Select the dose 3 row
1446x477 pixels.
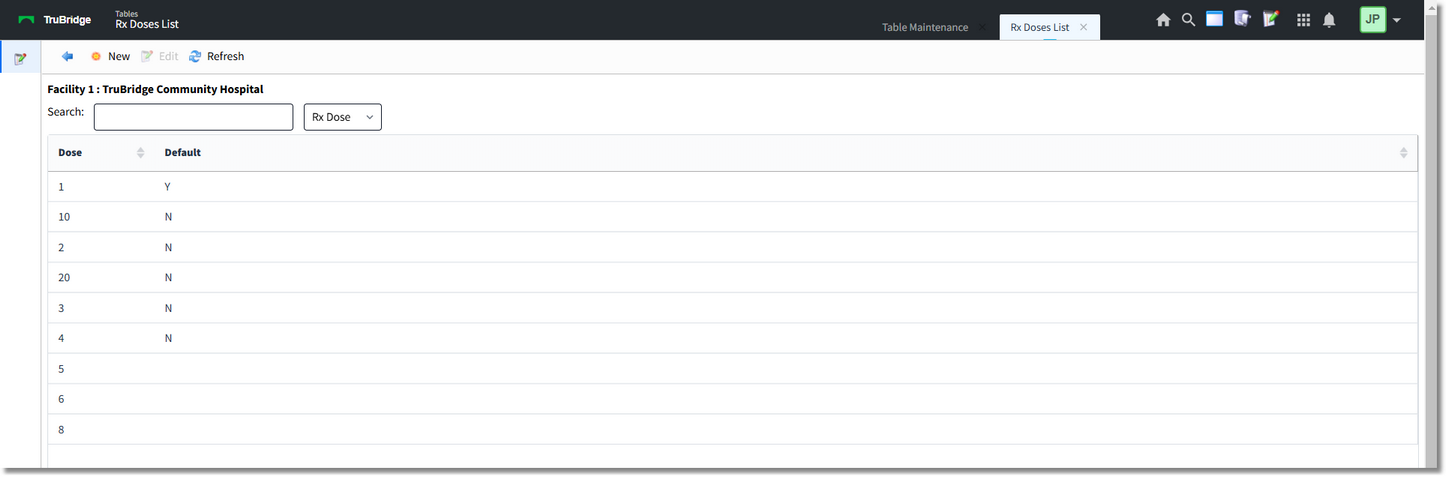click(x=732, y=308)
